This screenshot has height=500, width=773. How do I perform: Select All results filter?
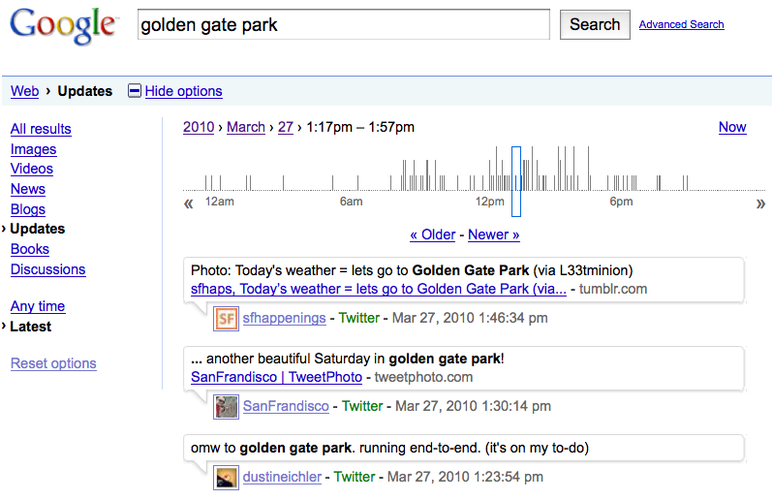[x=41, y=129]
